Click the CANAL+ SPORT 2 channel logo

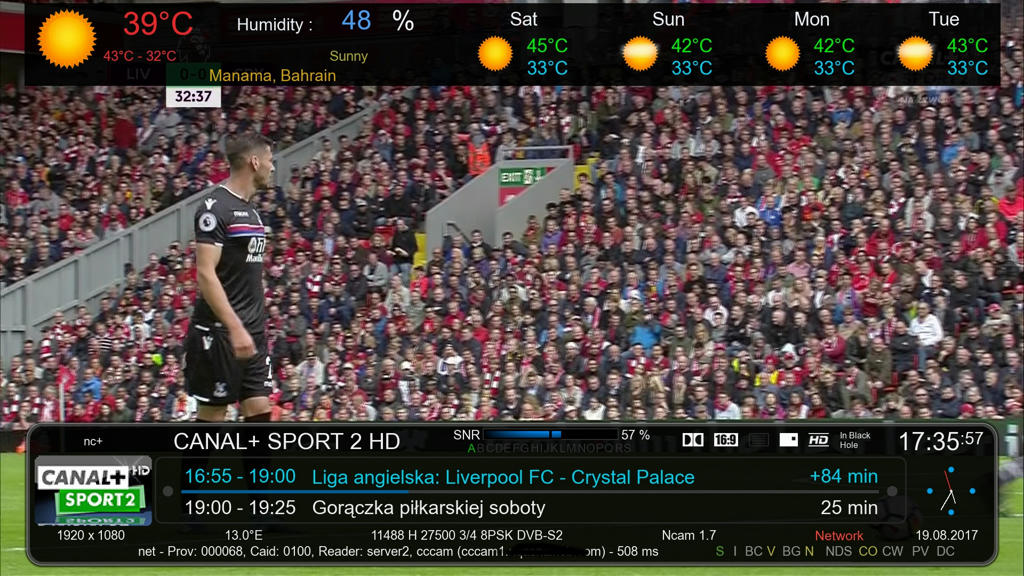[93, 492]
